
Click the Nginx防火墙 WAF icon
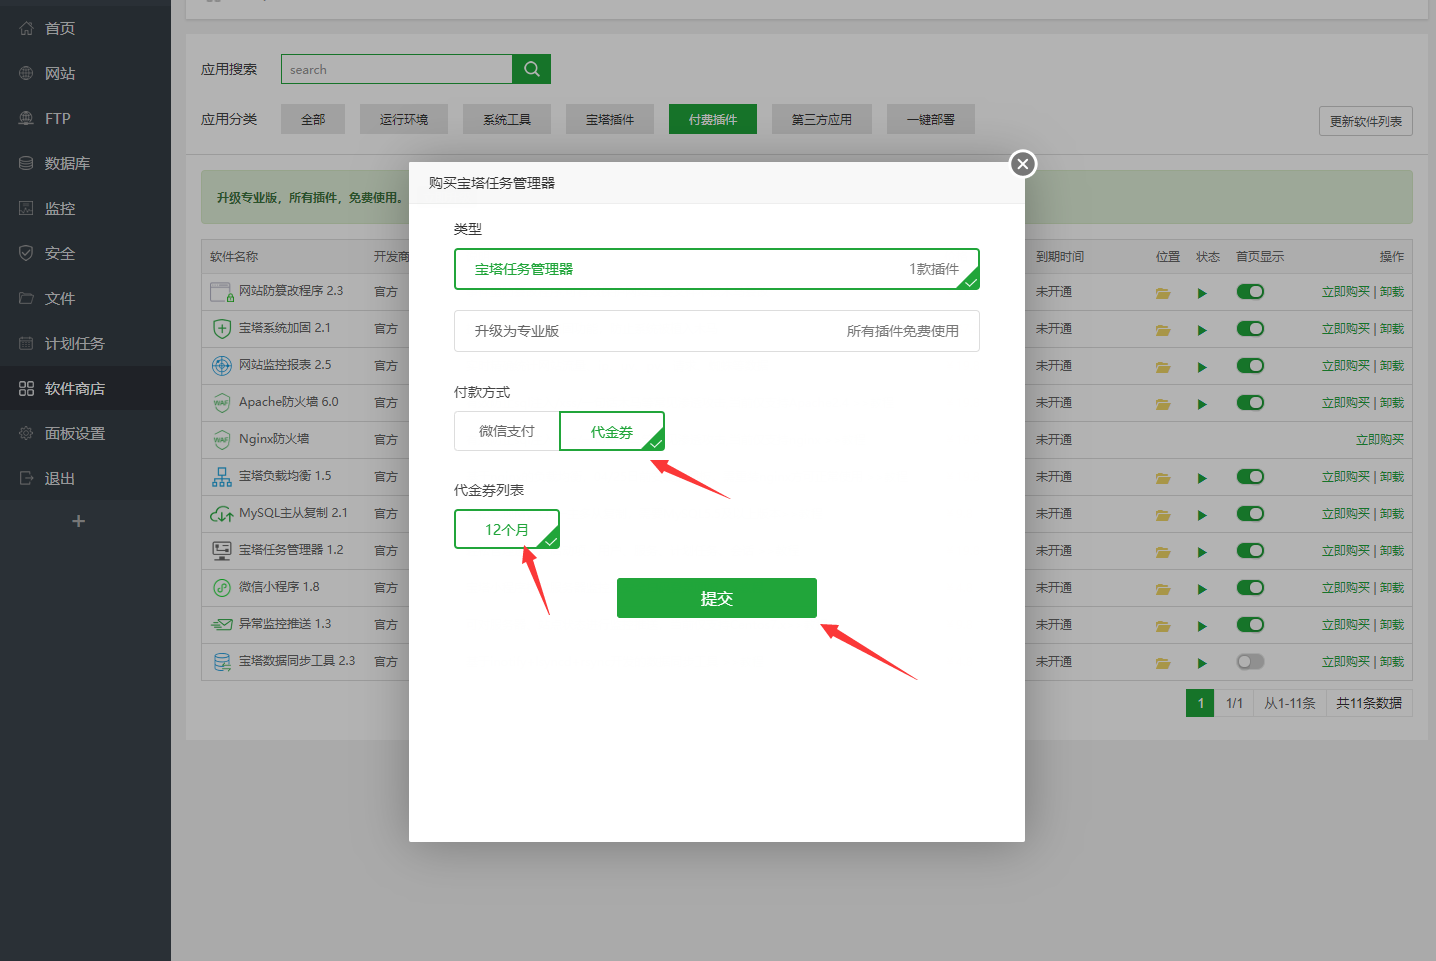[x=222, y=439]
